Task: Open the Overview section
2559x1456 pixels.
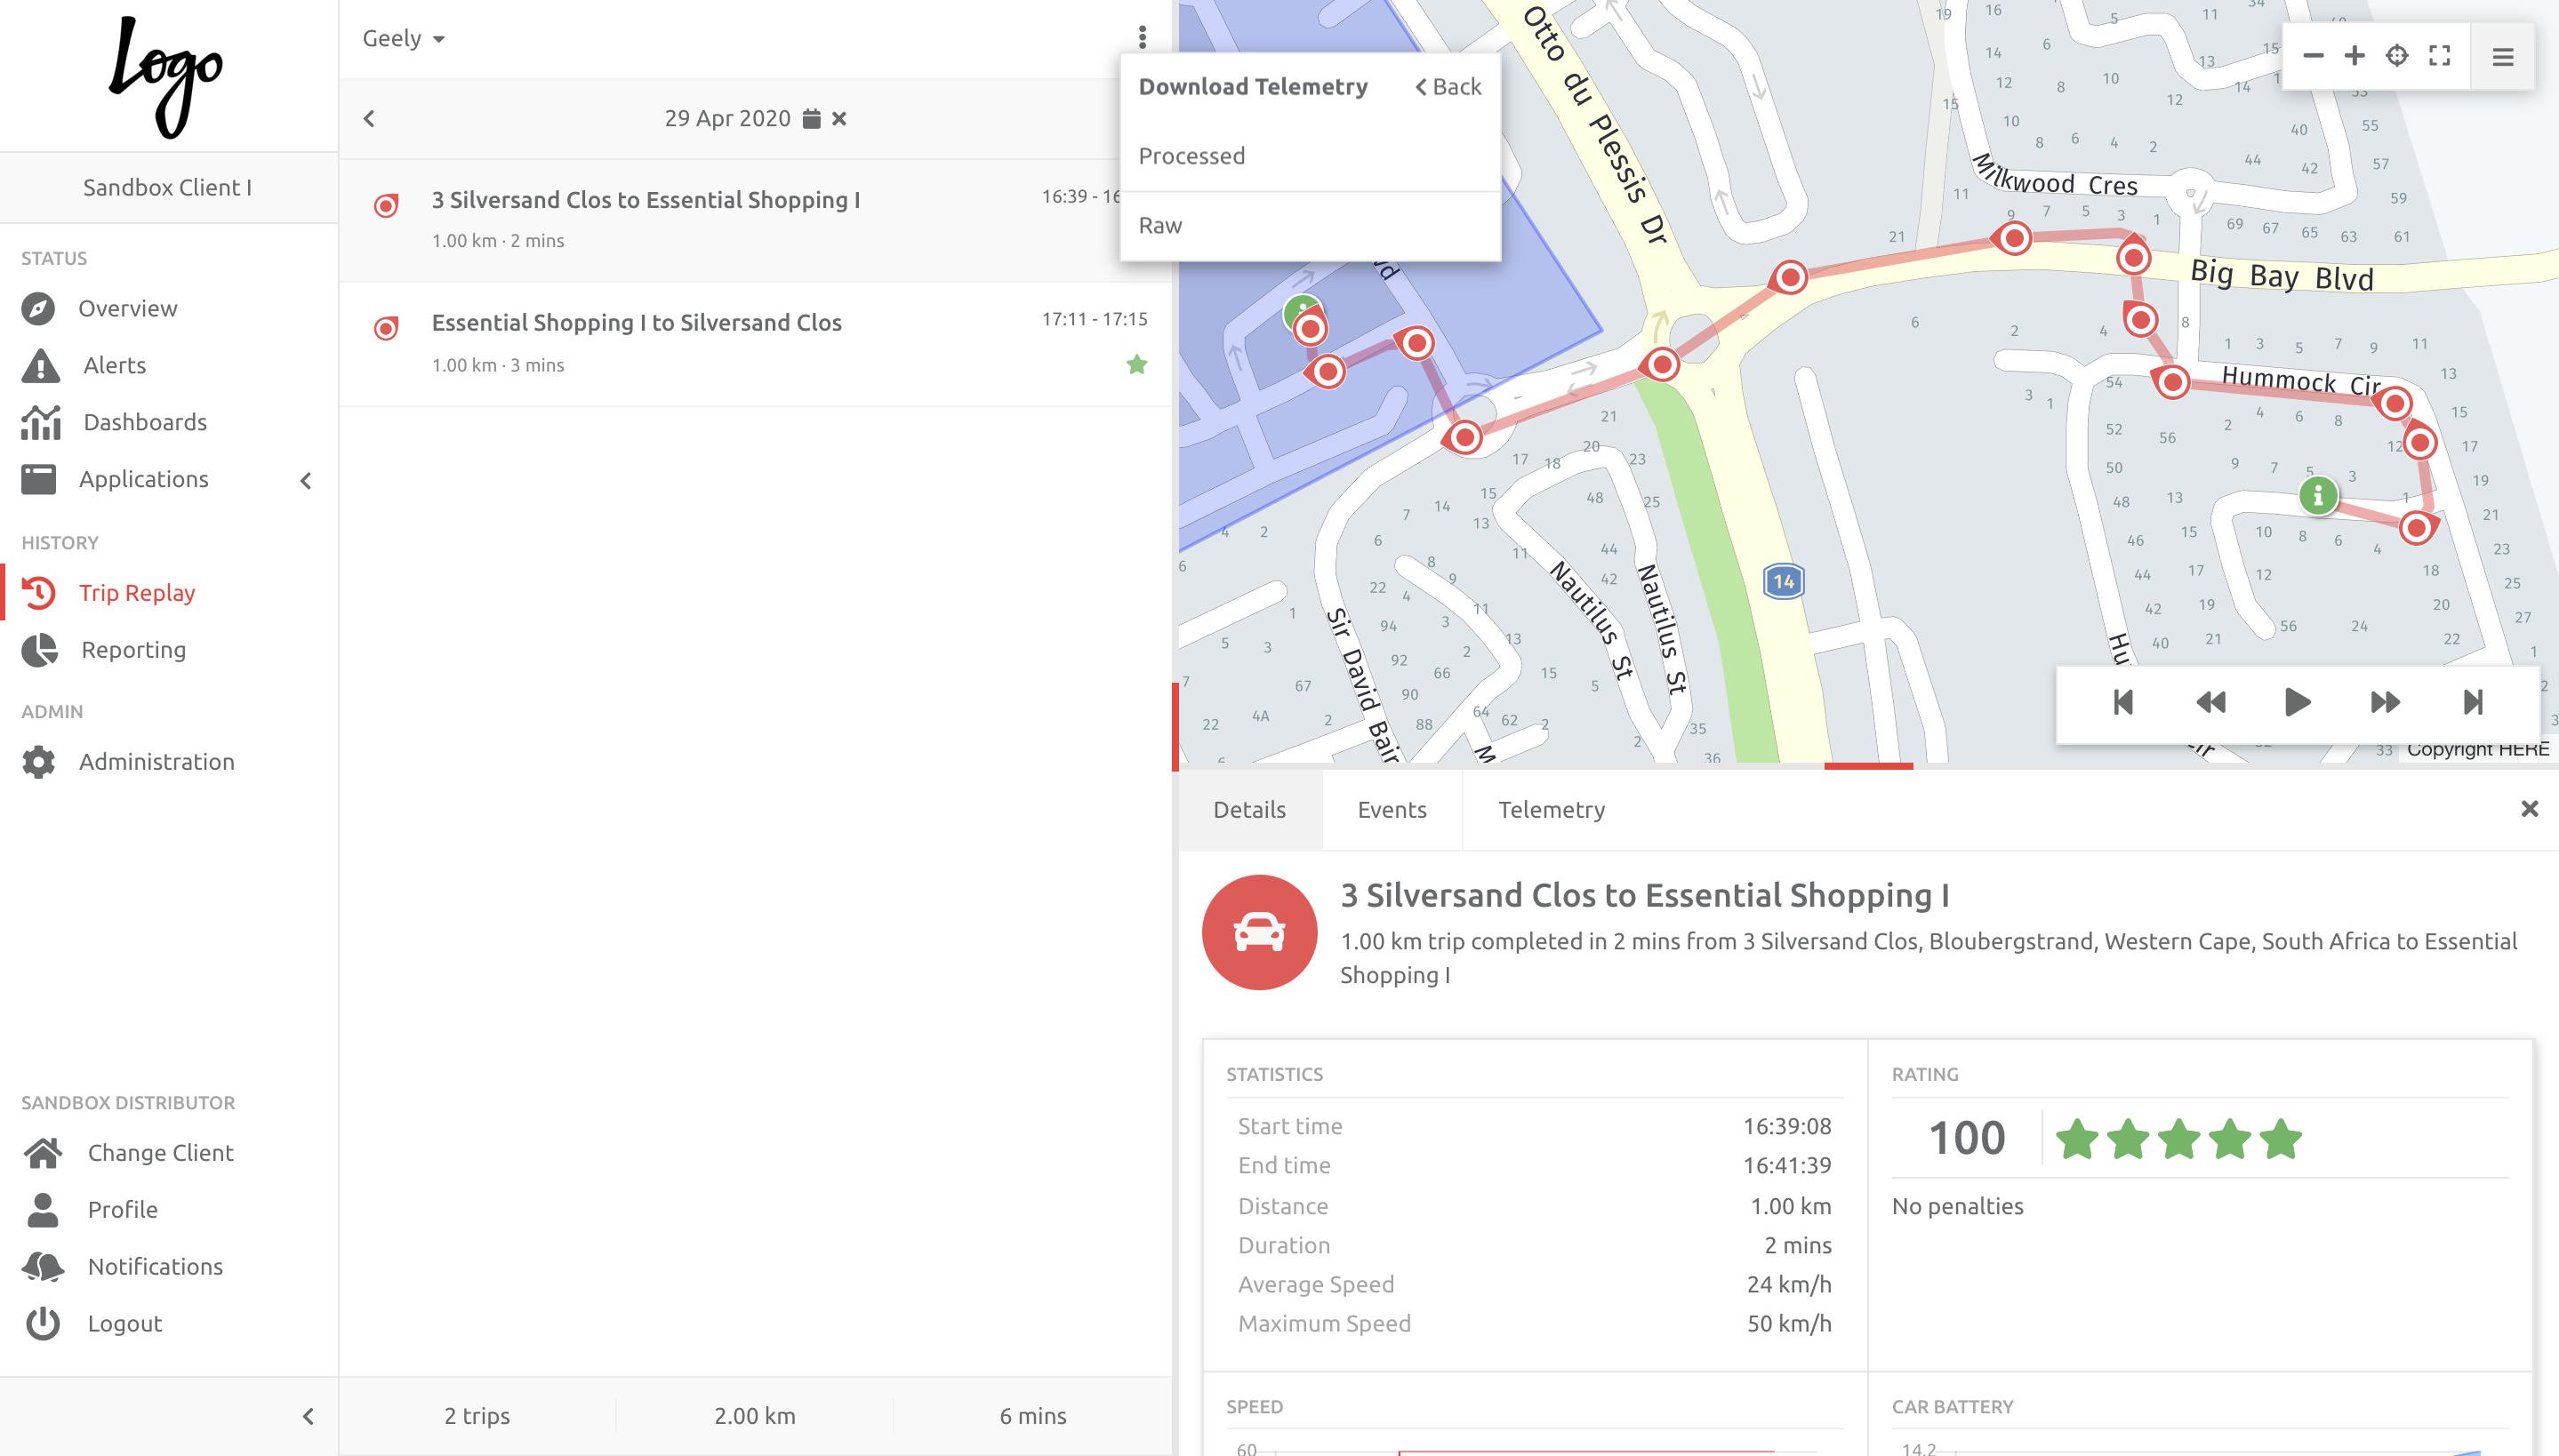Action: (129, 308)
